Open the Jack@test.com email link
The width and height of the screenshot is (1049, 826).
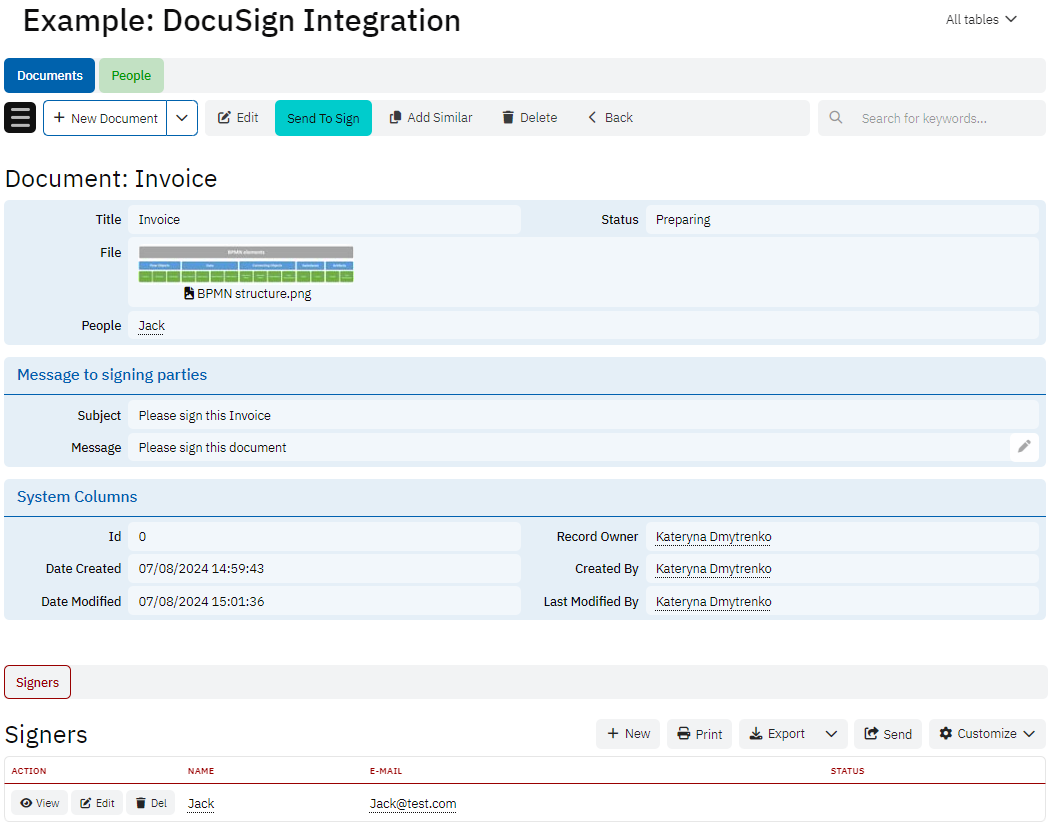pyautogui.click(x=412, y=804)
